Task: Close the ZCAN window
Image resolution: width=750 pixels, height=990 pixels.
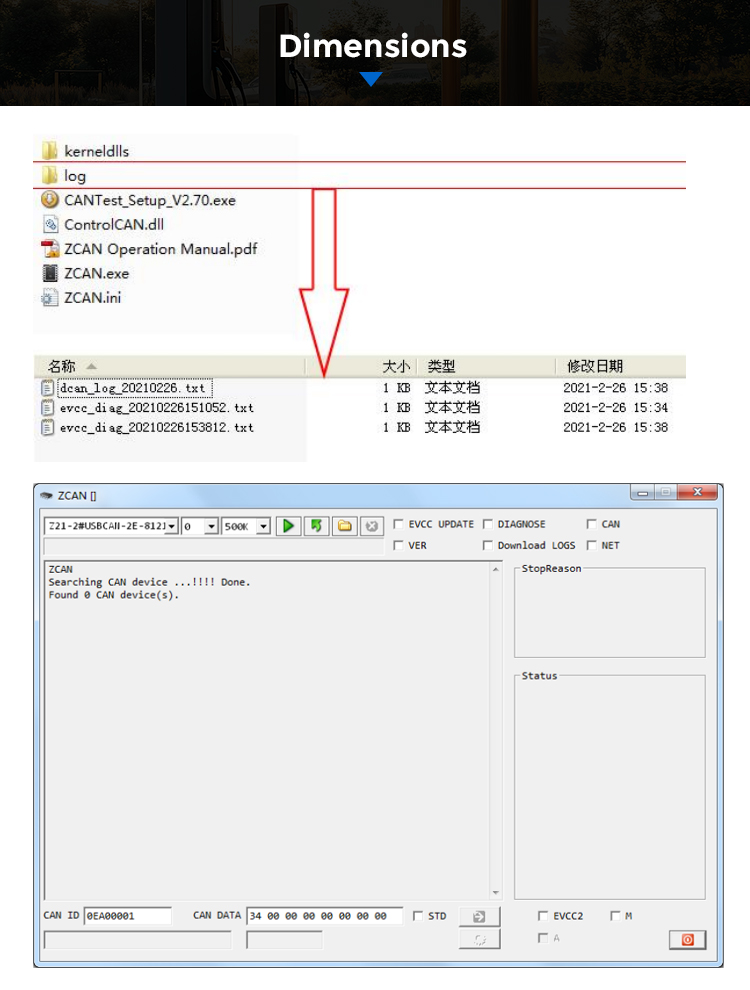Action: [698, 492]
